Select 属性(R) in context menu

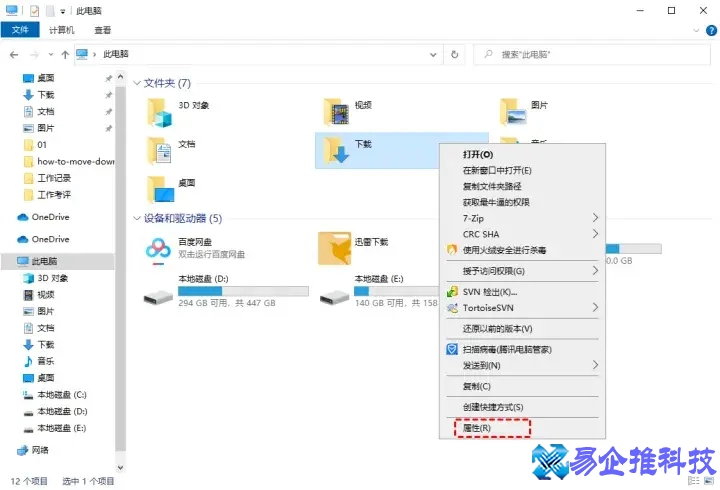click(x=477, y=428)
